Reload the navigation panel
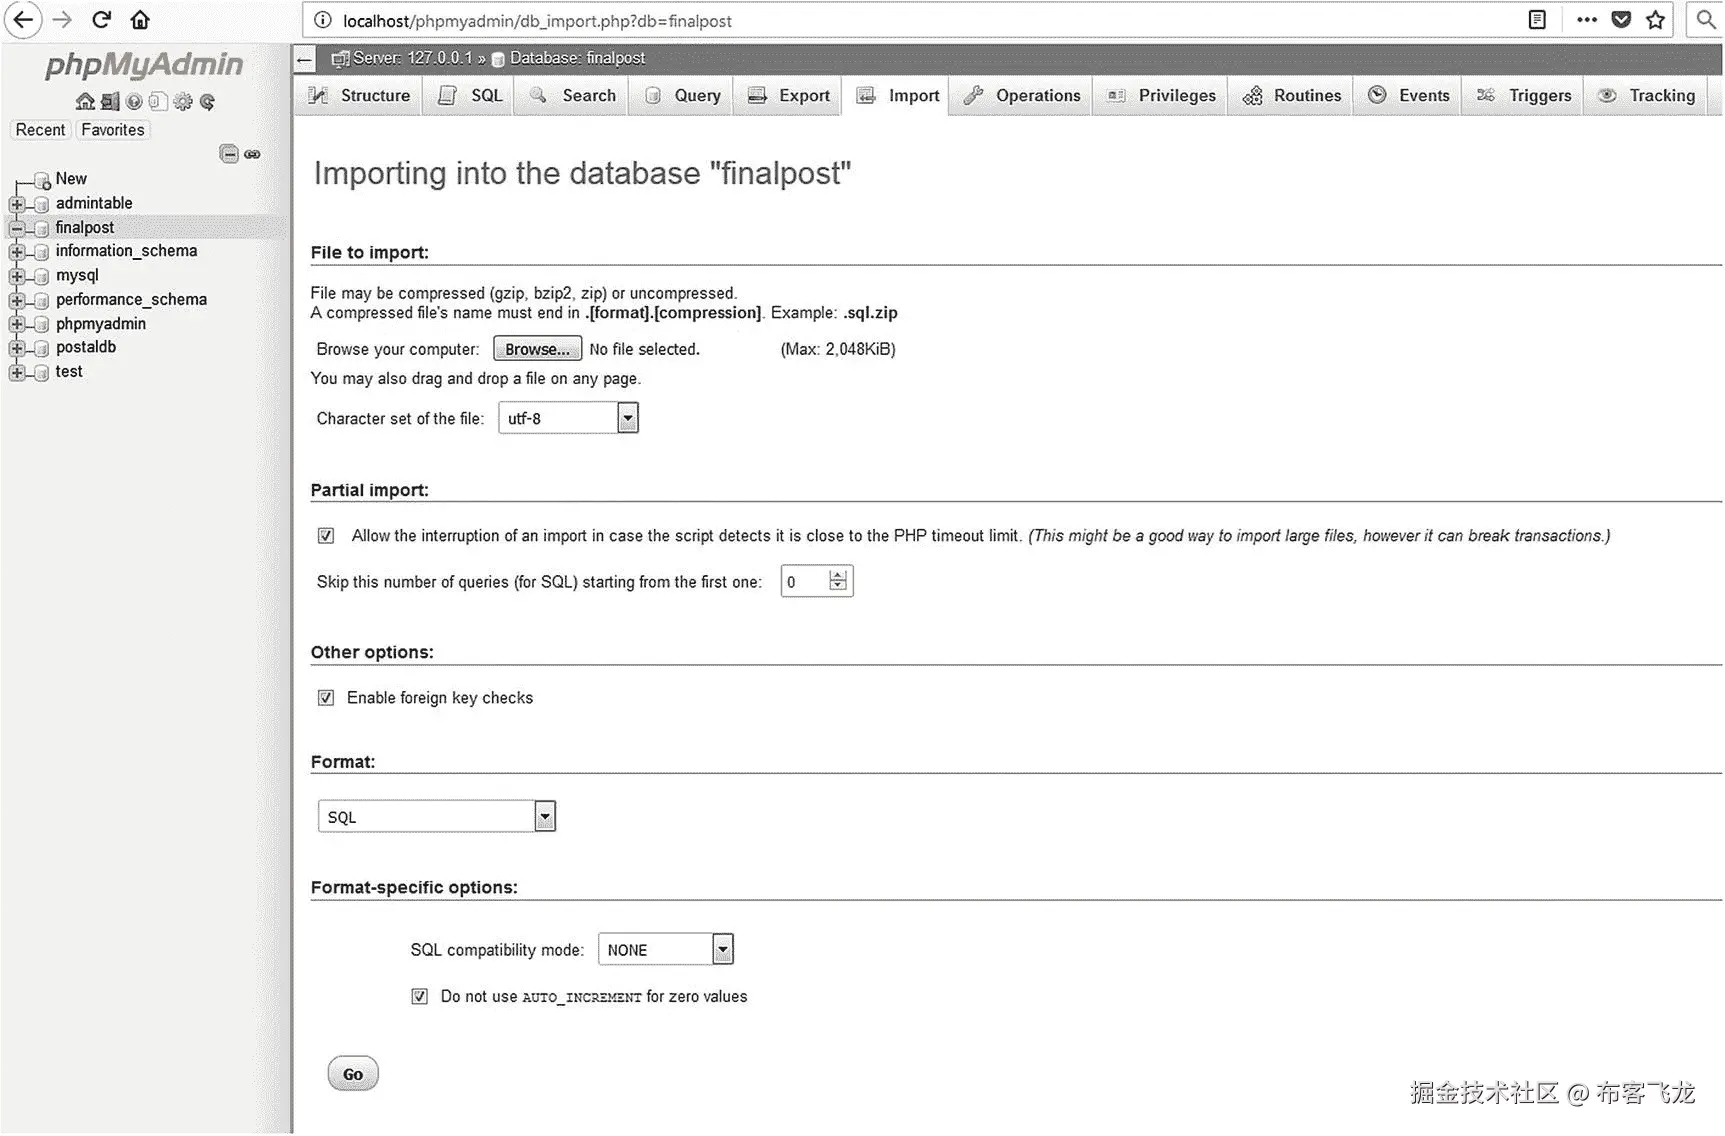1725x1136 pixels. pyautogui.click(x=207, y=101)
